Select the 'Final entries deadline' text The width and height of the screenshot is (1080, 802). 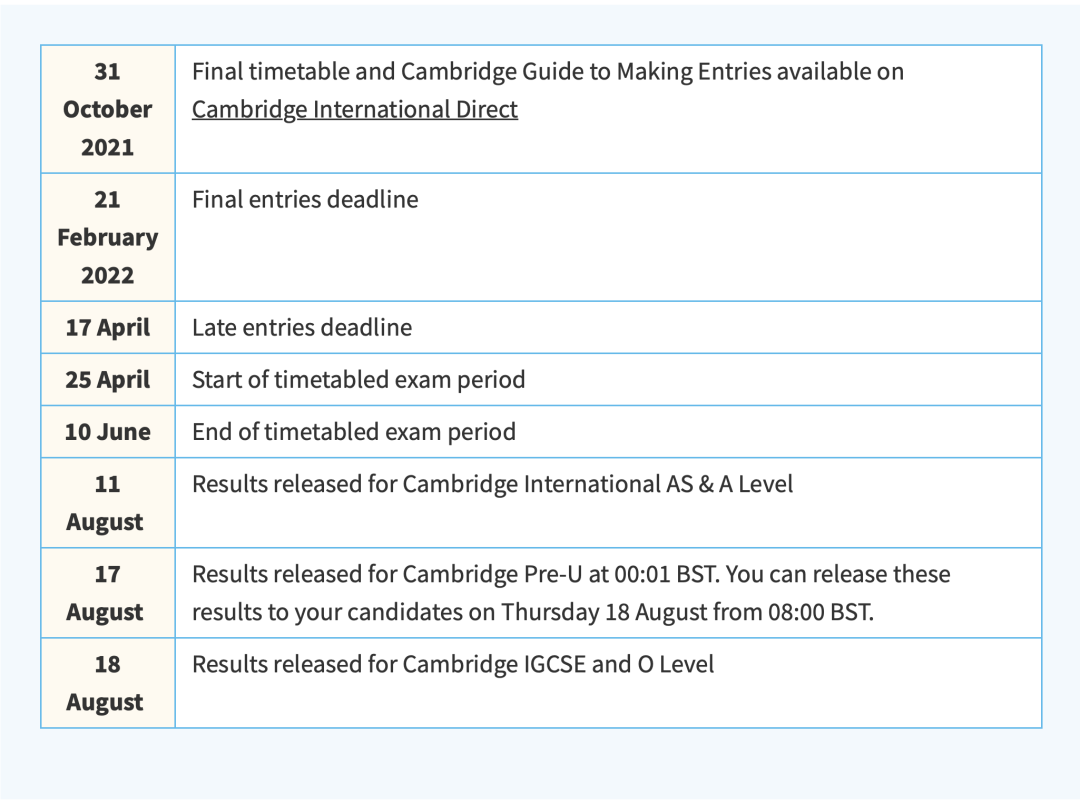tap(305, 200)
